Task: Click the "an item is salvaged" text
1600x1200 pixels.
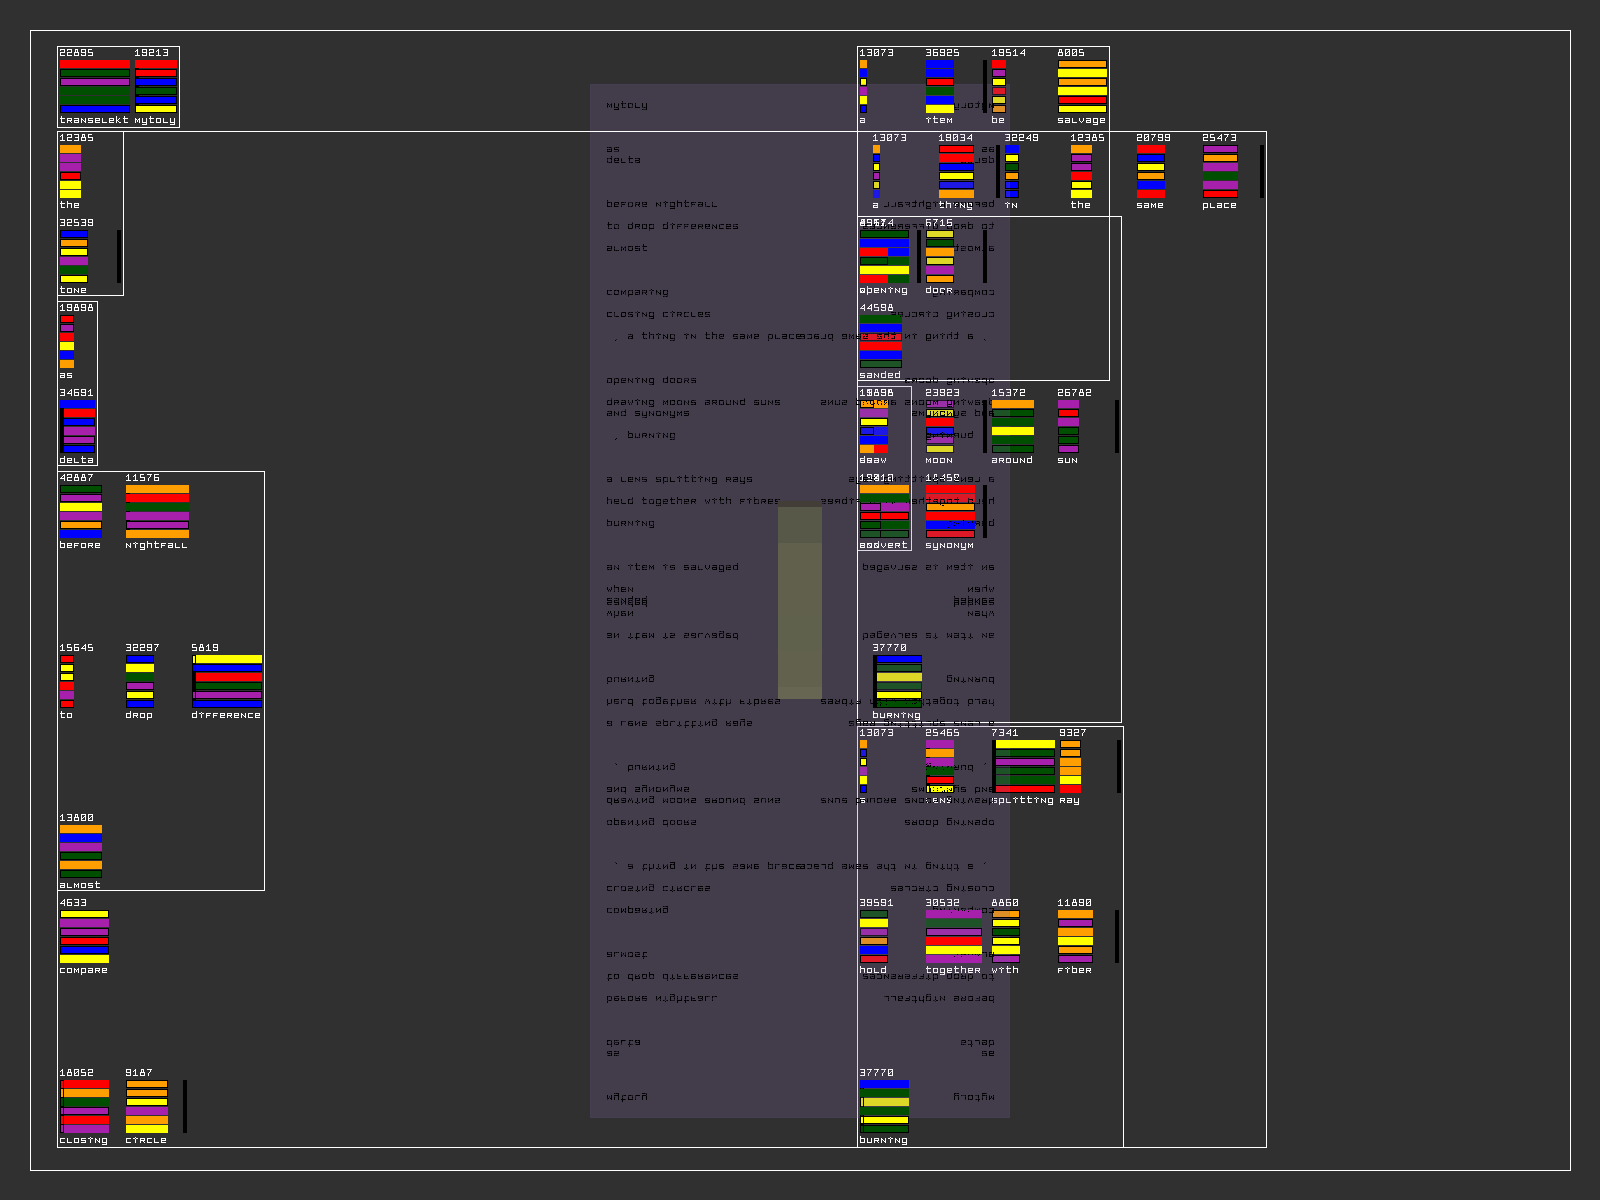Action: click(672, 567)
